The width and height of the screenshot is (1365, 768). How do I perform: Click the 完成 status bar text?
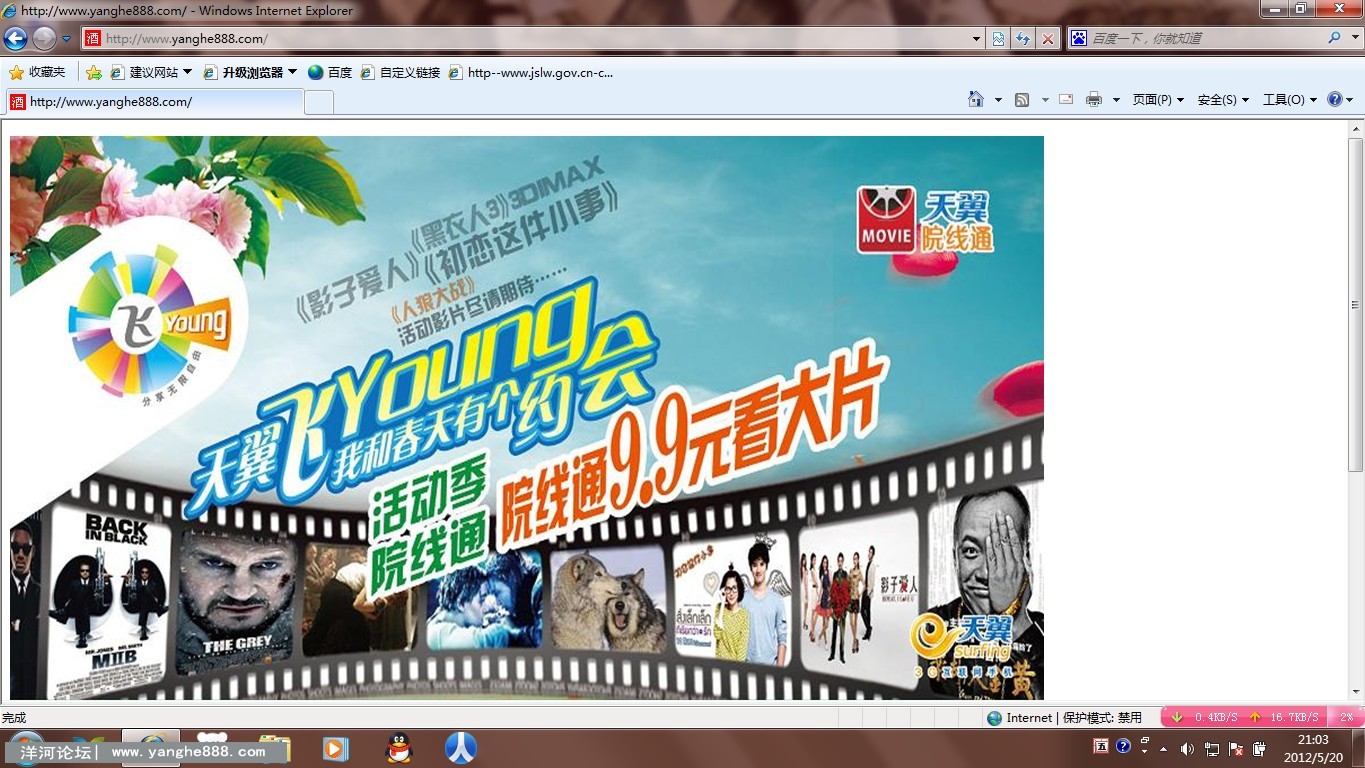[14, 718]
